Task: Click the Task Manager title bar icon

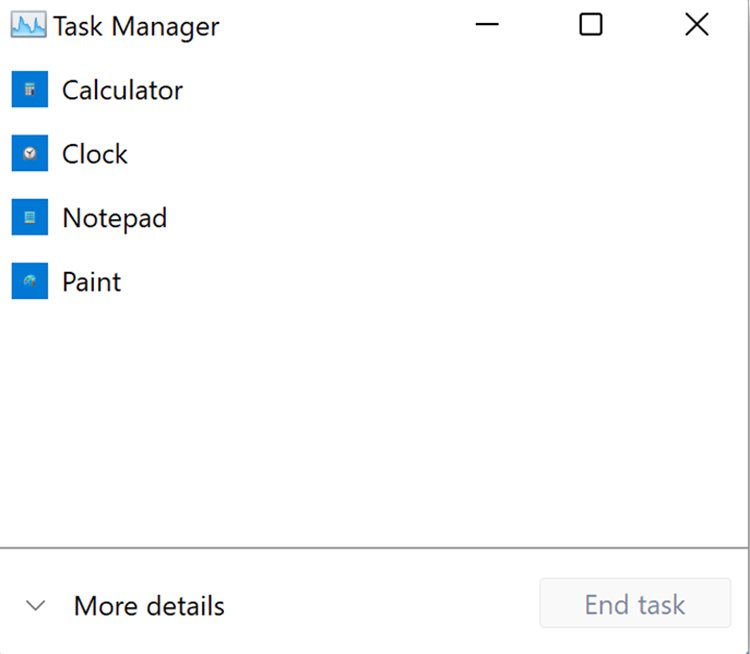Action: pyautogui.click(x=29, y=26)
